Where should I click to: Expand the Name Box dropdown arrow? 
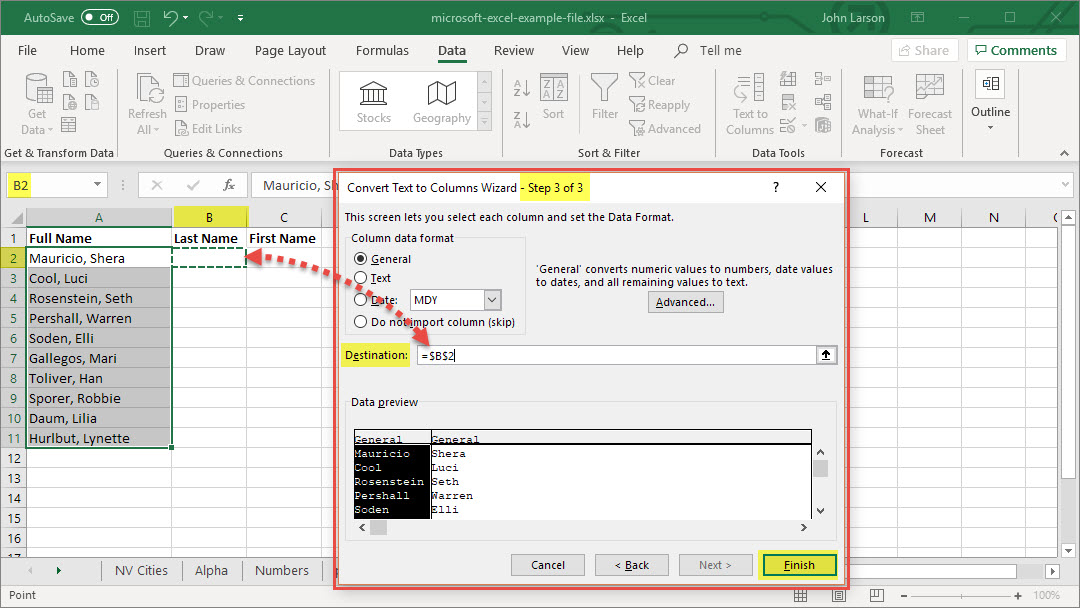click(98, 185)
